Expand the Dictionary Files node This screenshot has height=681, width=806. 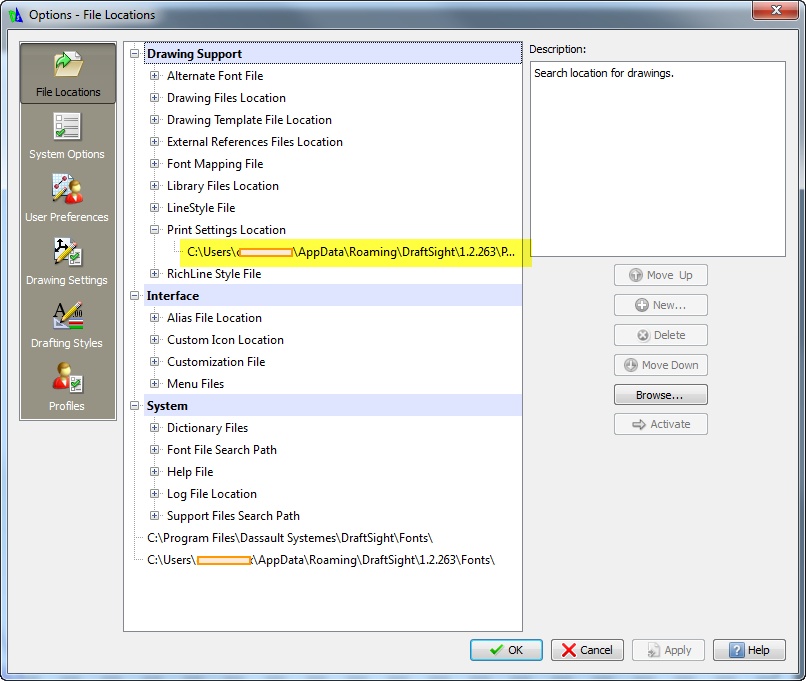[154, 428]
